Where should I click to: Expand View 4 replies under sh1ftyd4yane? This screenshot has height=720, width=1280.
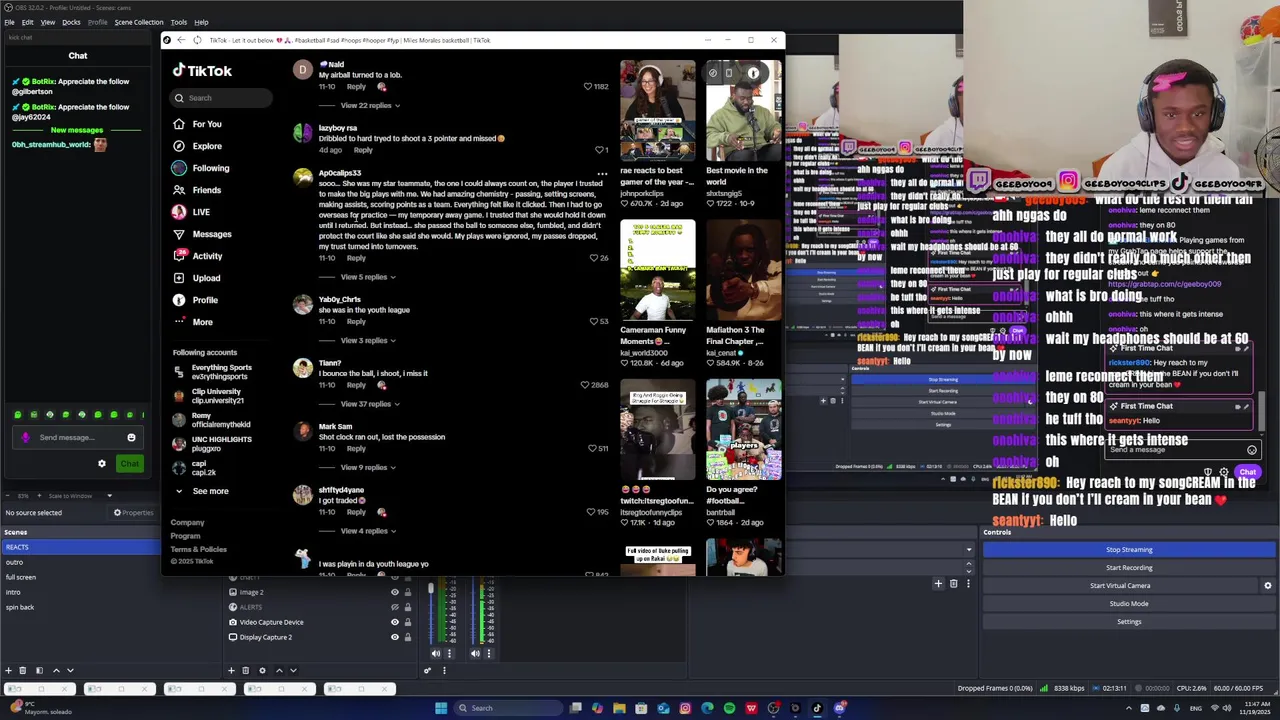368,531
